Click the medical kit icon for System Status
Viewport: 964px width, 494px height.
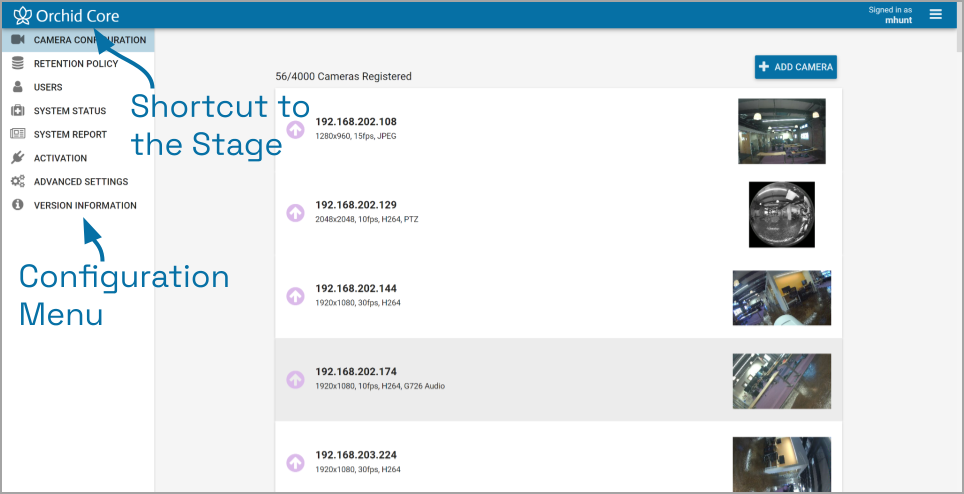(18, 111)
